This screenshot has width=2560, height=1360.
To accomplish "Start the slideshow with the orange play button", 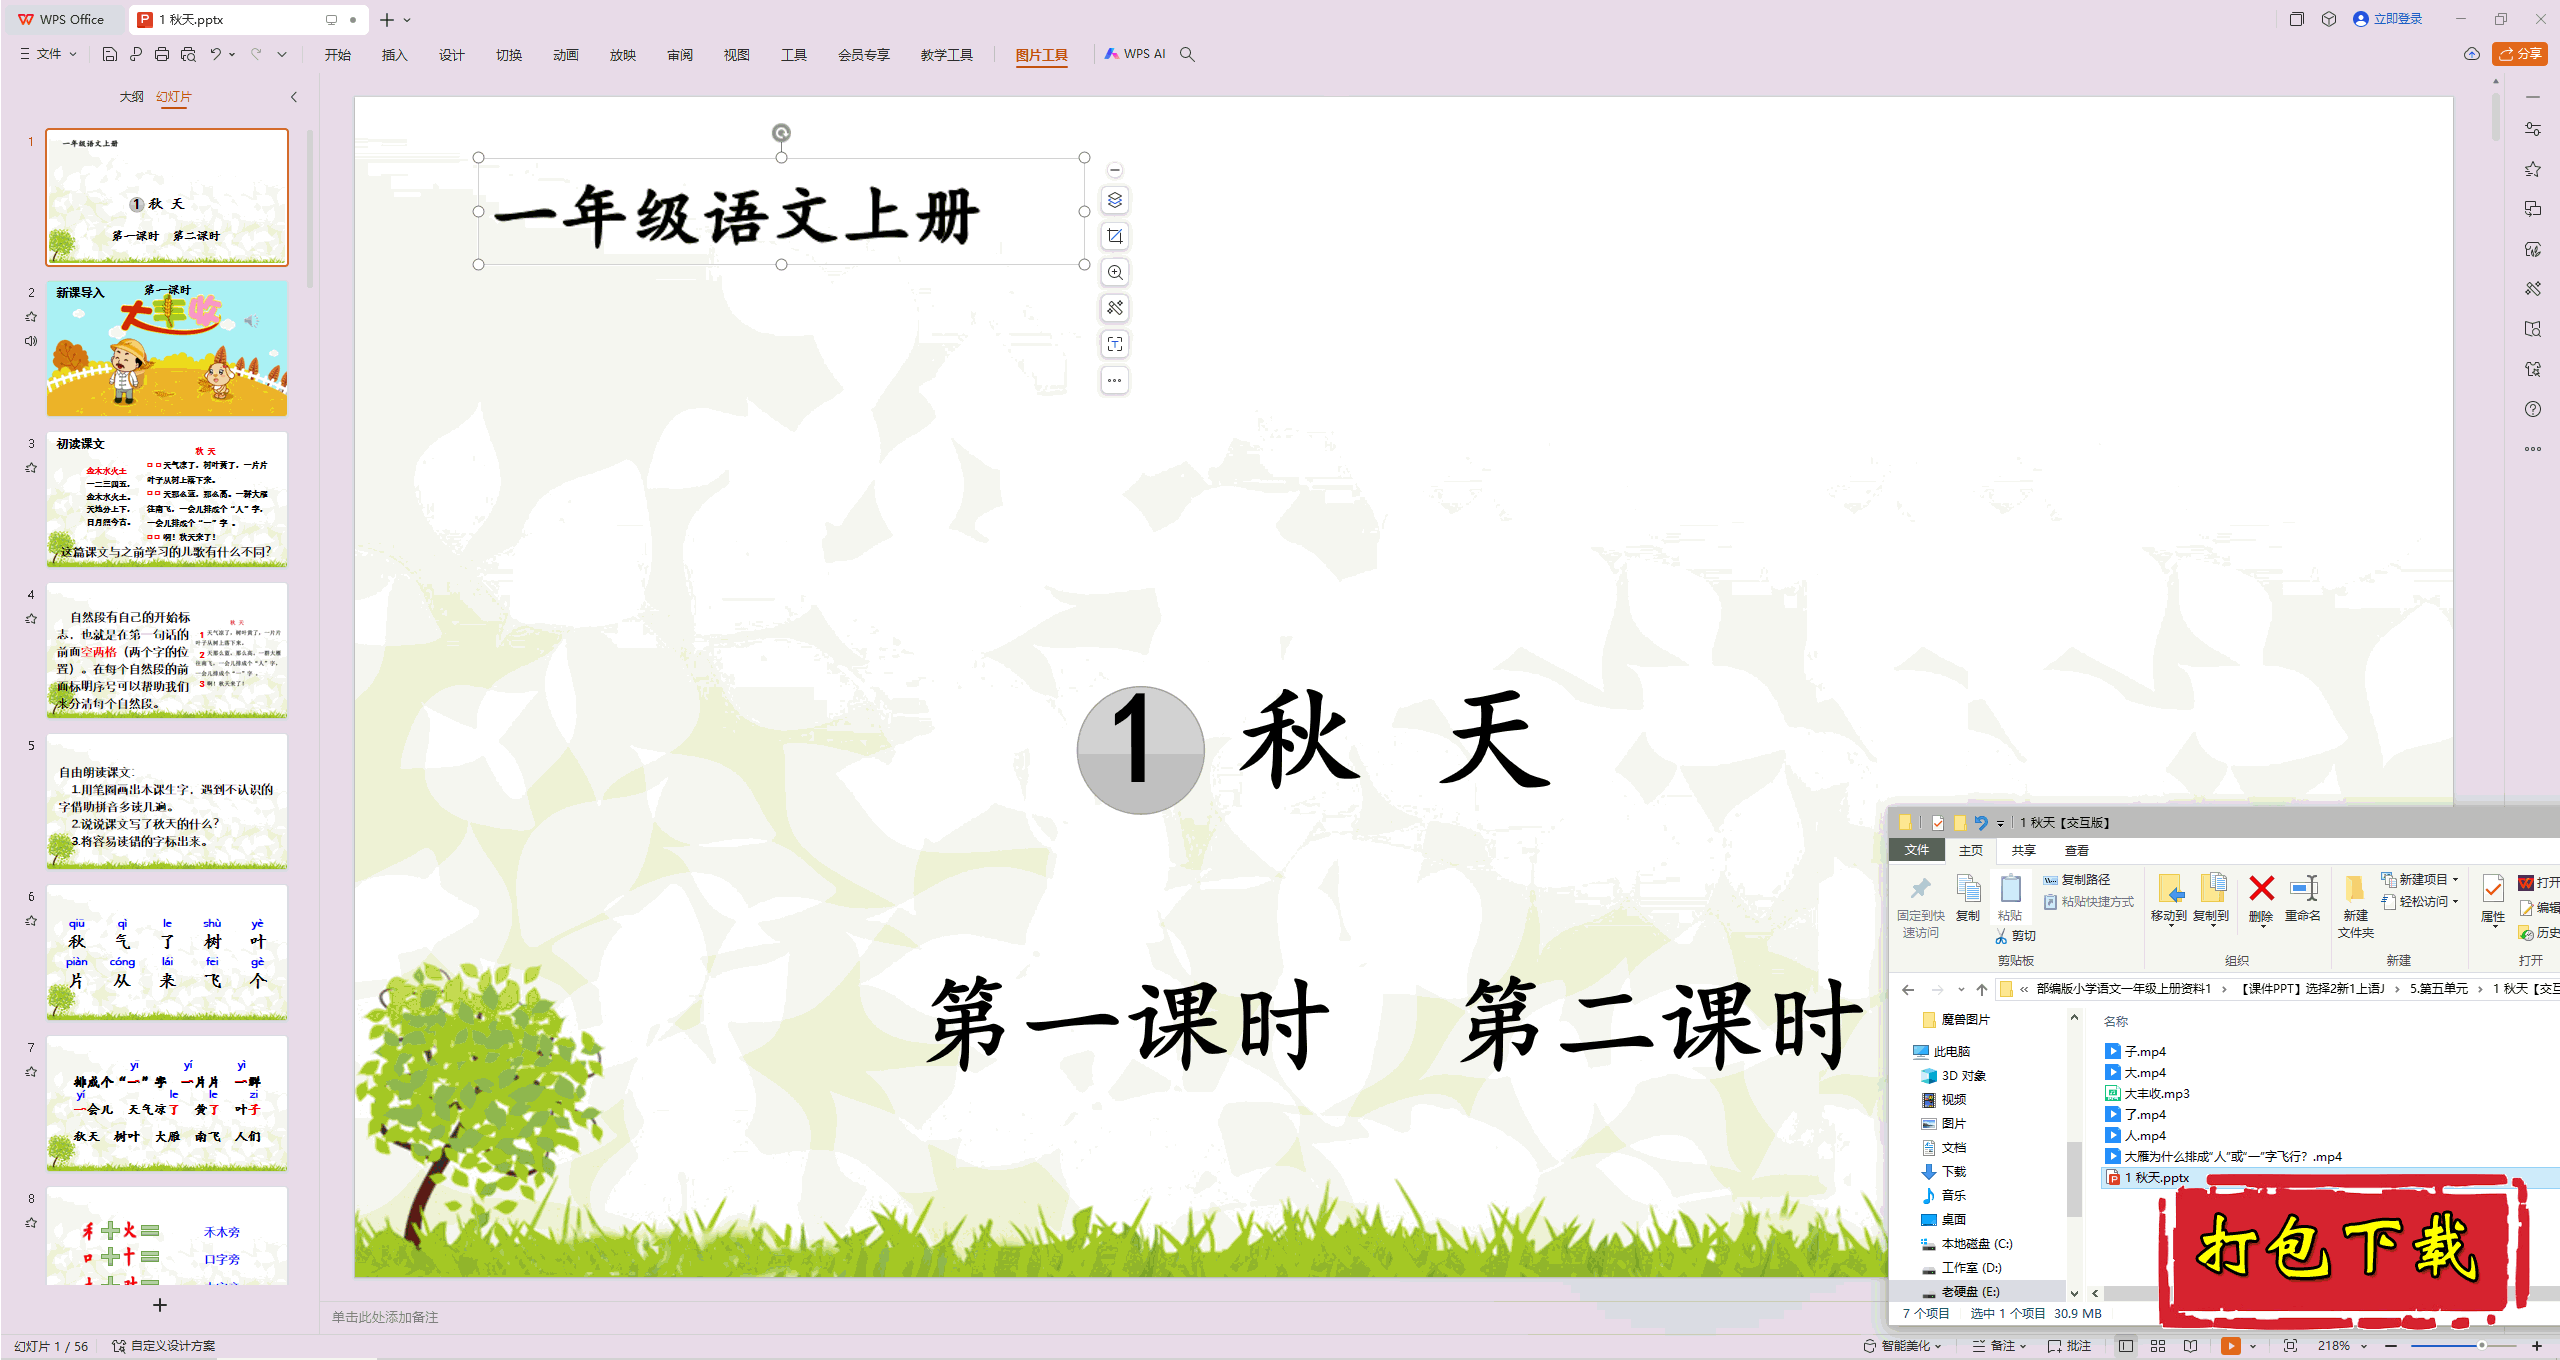I will pyautogui.click(x=2230, y=1346).
